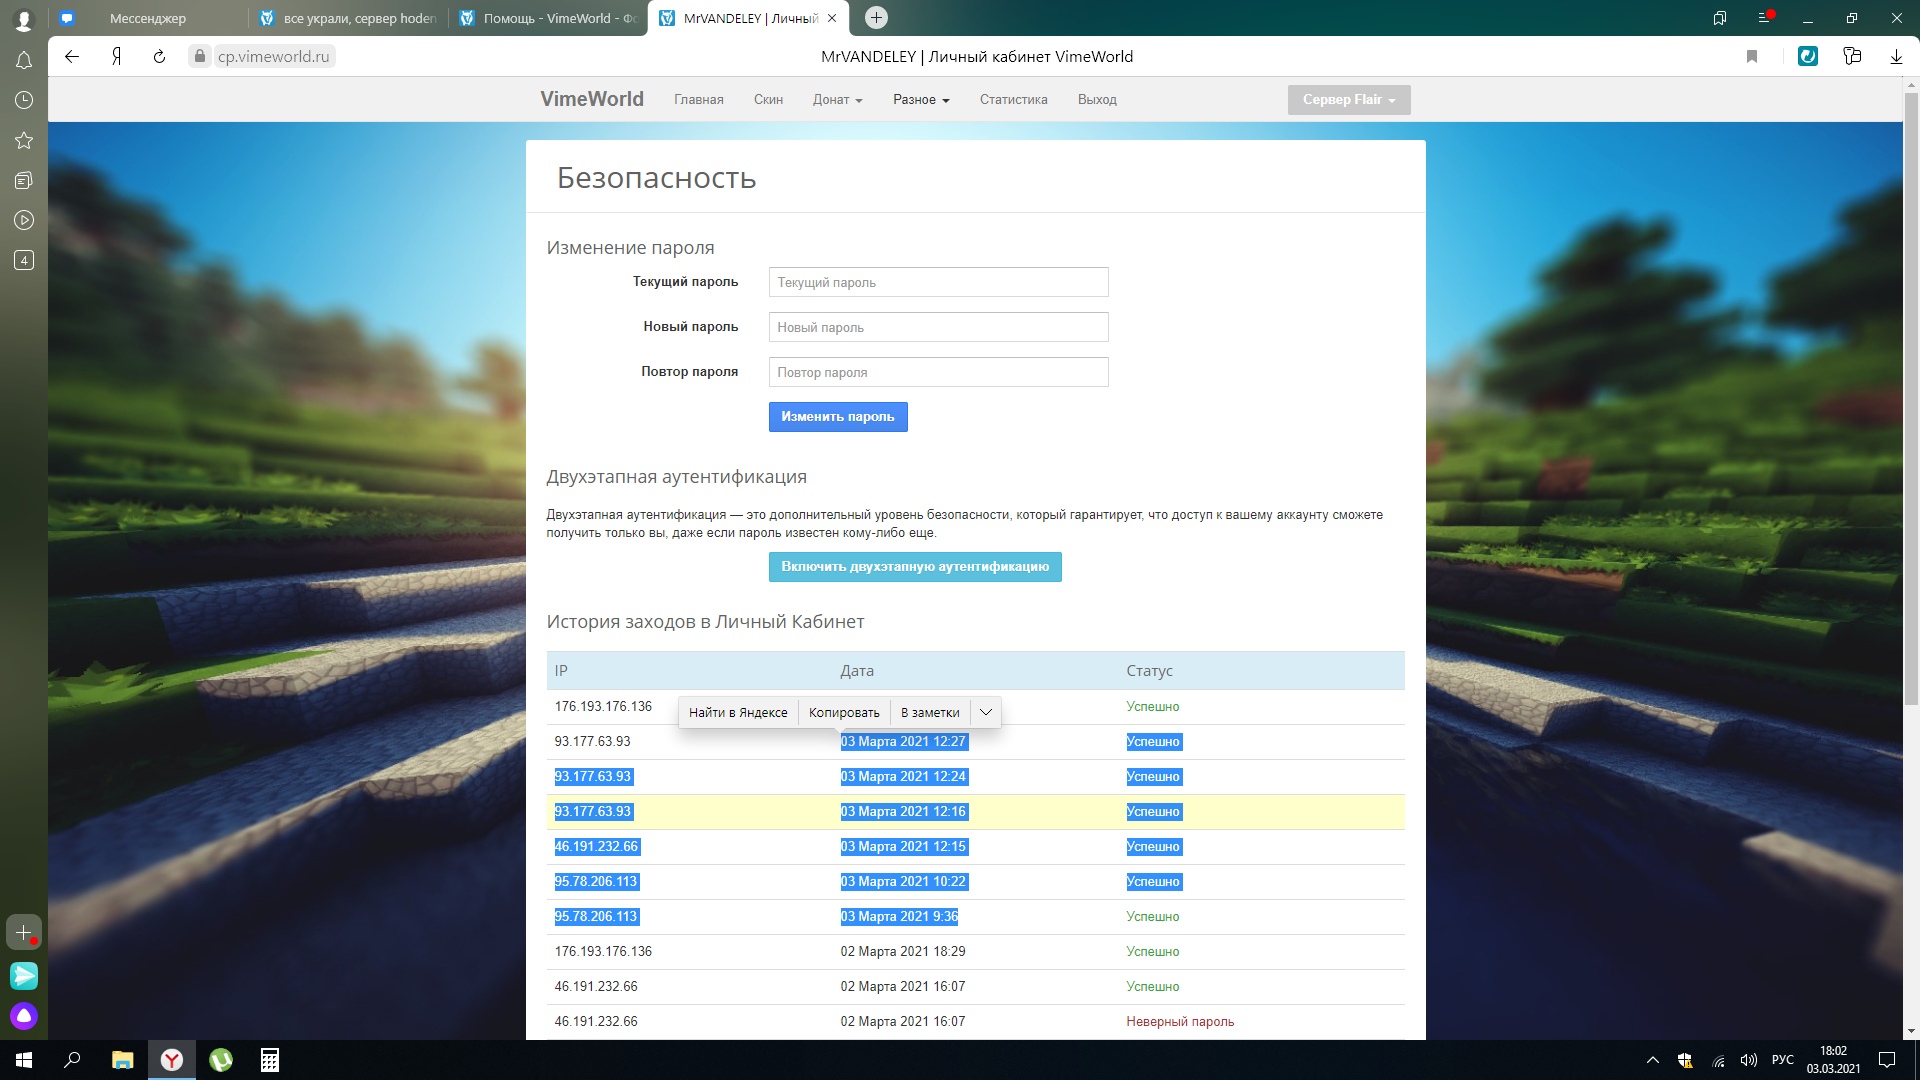Click the РУС language indicator in tray
The width and height of the screenshot is (1920, 1080).
point(1782,1060)
